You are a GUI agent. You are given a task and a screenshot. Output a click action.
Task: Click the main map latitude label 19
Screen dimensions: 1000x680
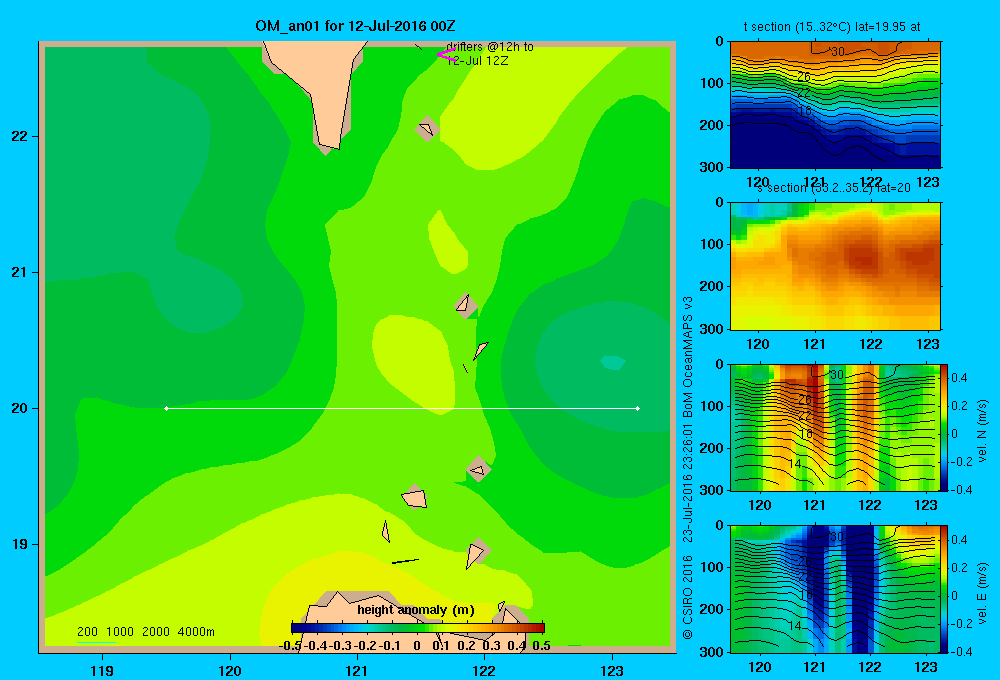point(20,544)
